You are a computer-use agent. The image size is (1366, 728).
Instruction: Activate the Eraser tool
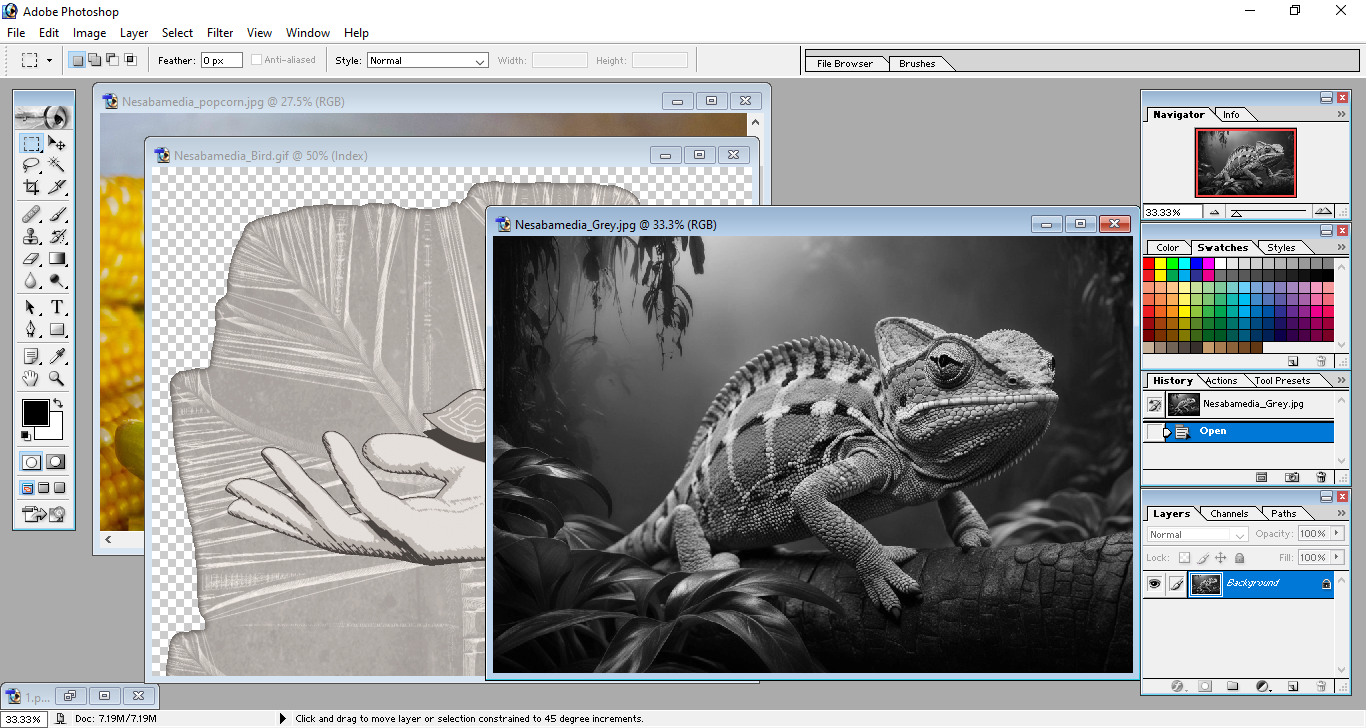click(x=32, y=259)
